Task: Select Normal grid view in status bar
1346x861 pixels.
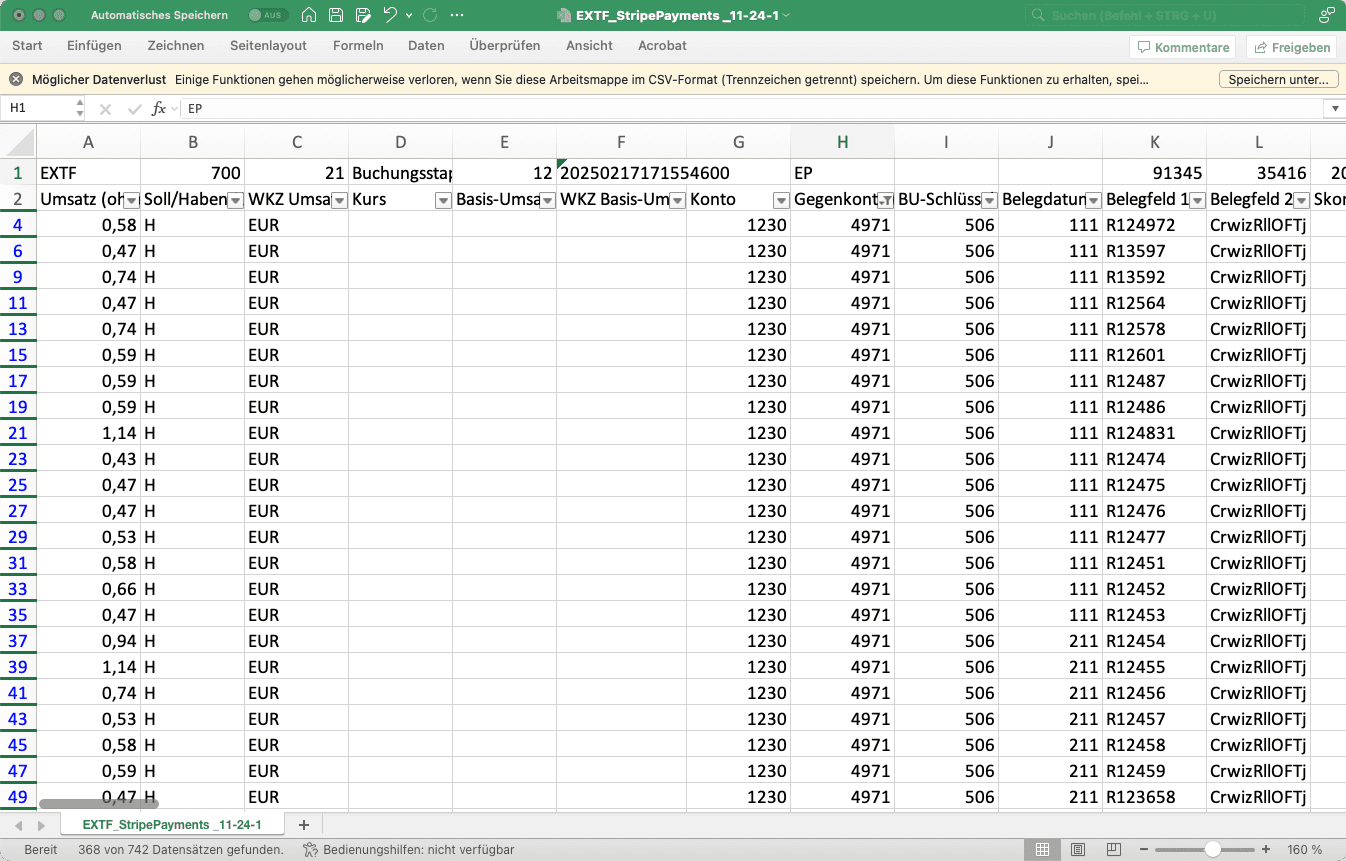Action: coord(1042,849)
